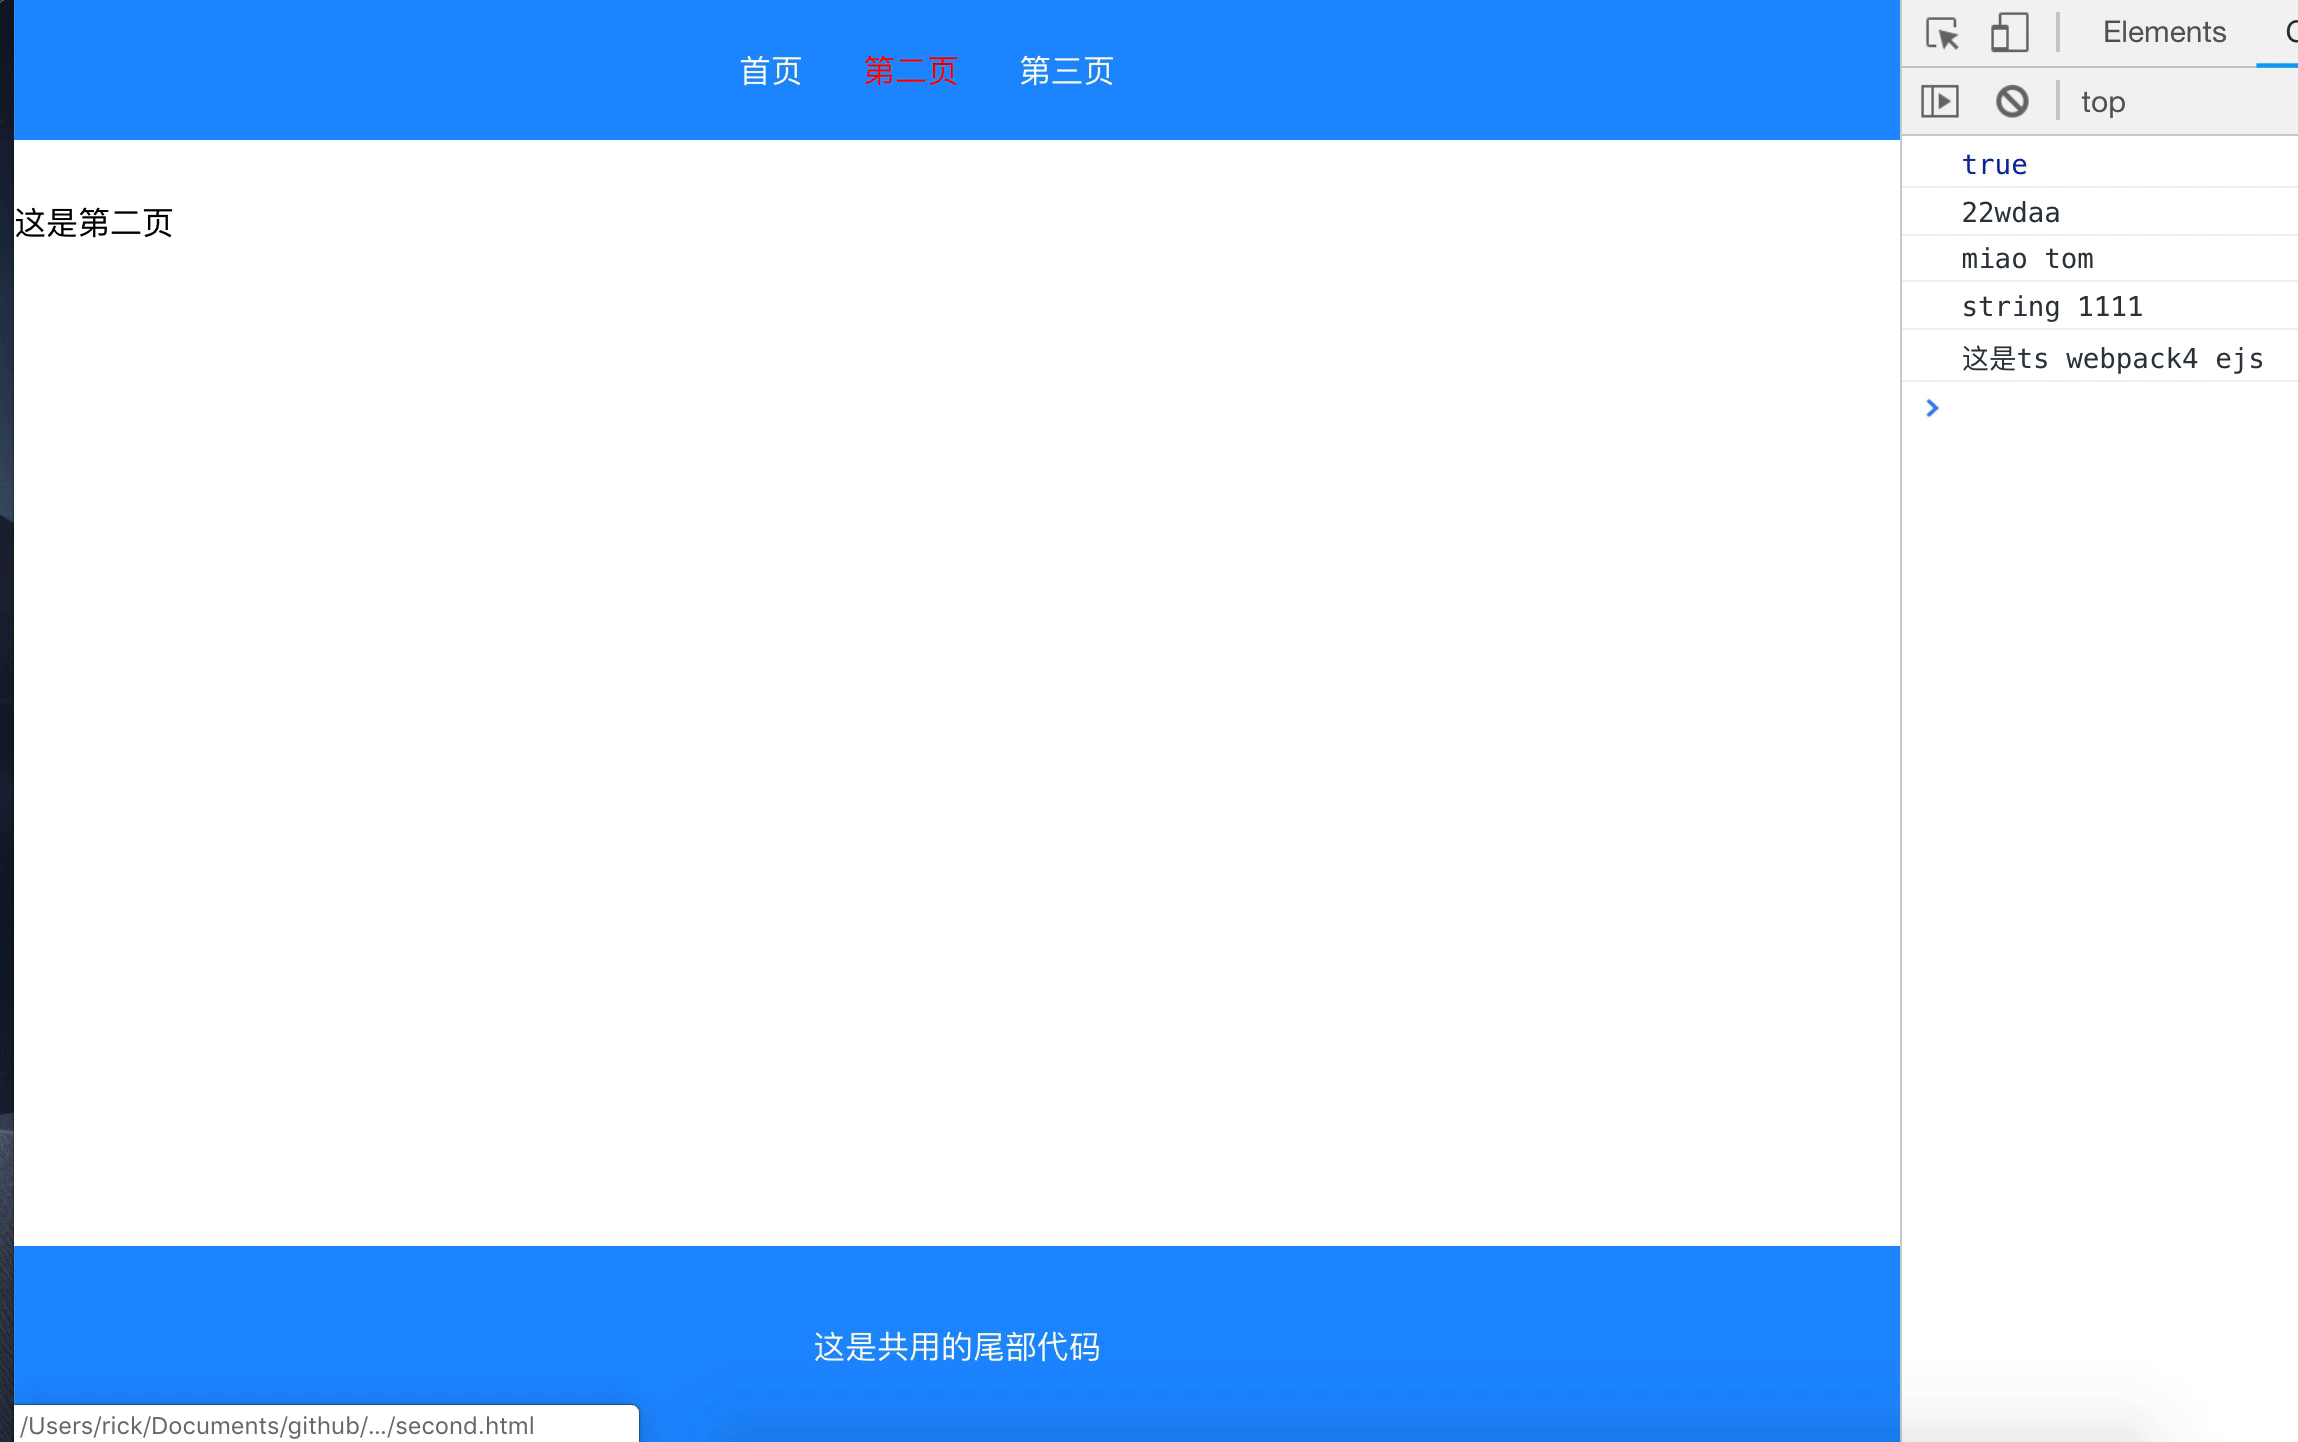Select the true console log entry
2298x1442 pixels.
coord(1994,165)
